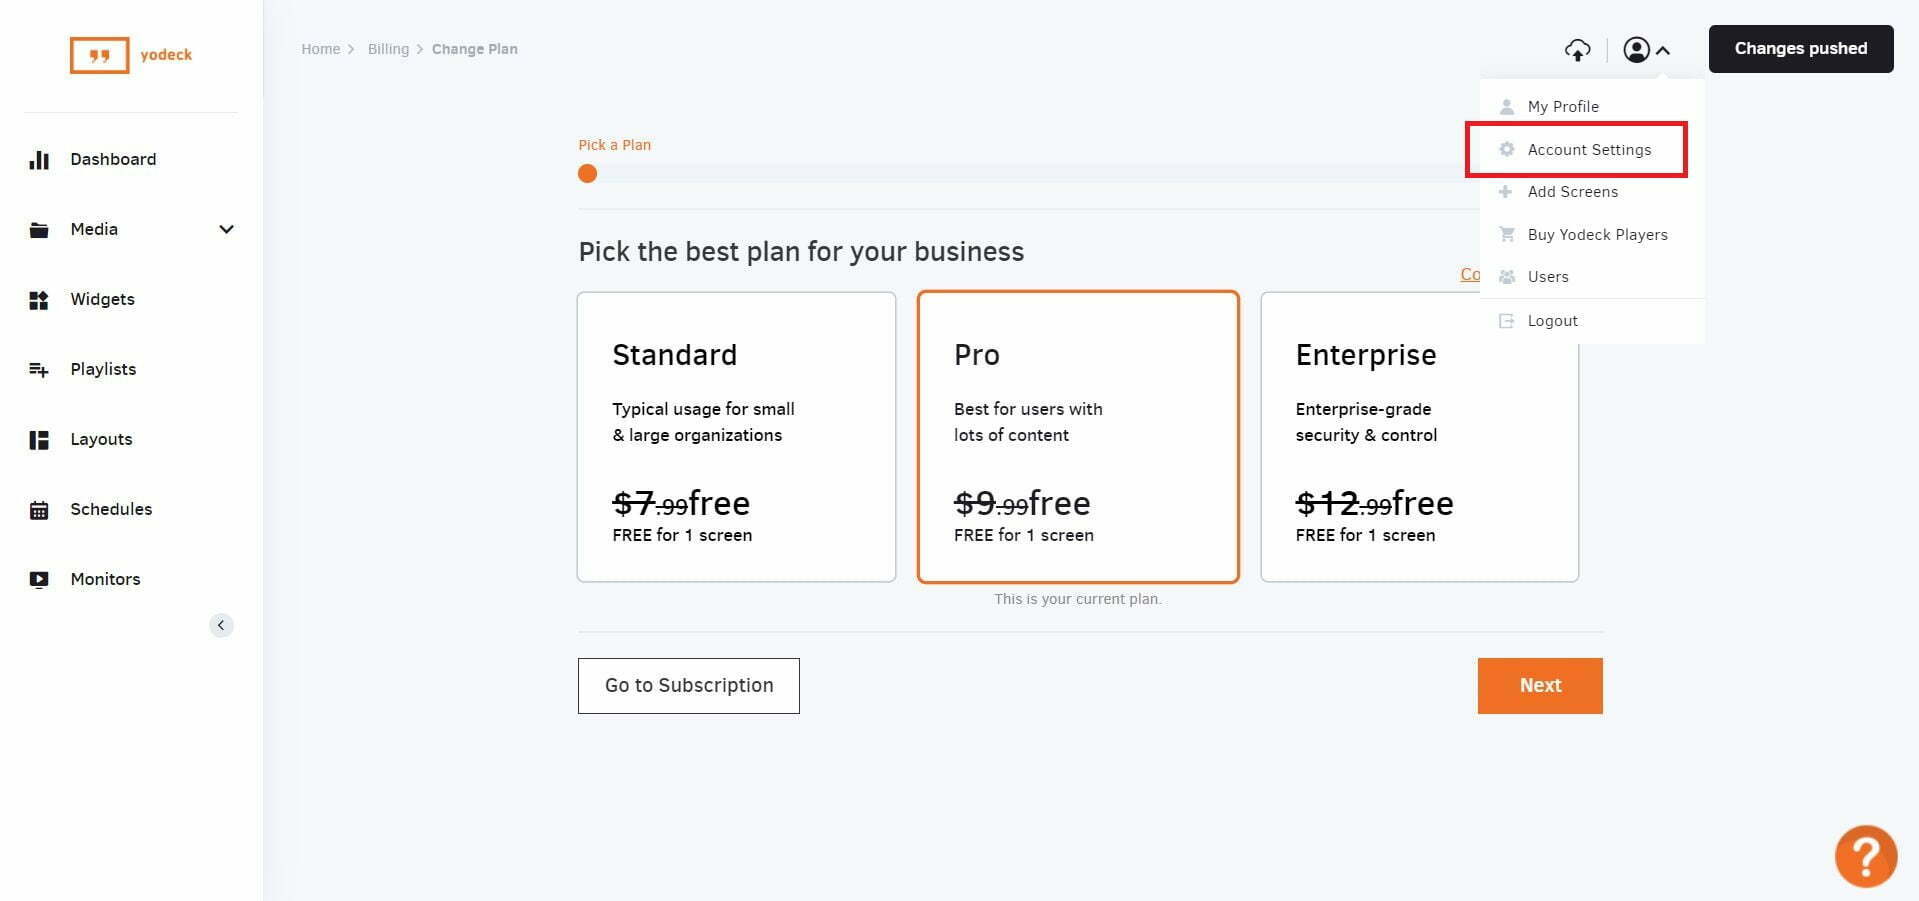The width and height of the screenshot is (1919, 901).
Task: Click the Playlists sidebar icon
Action: click(x=39, y=370)
